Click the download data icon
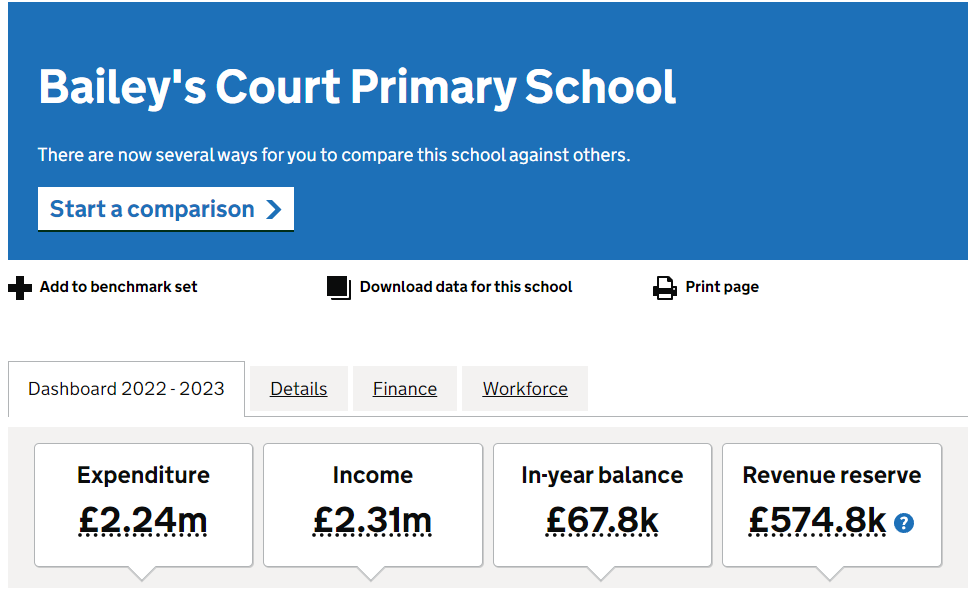 339,288
